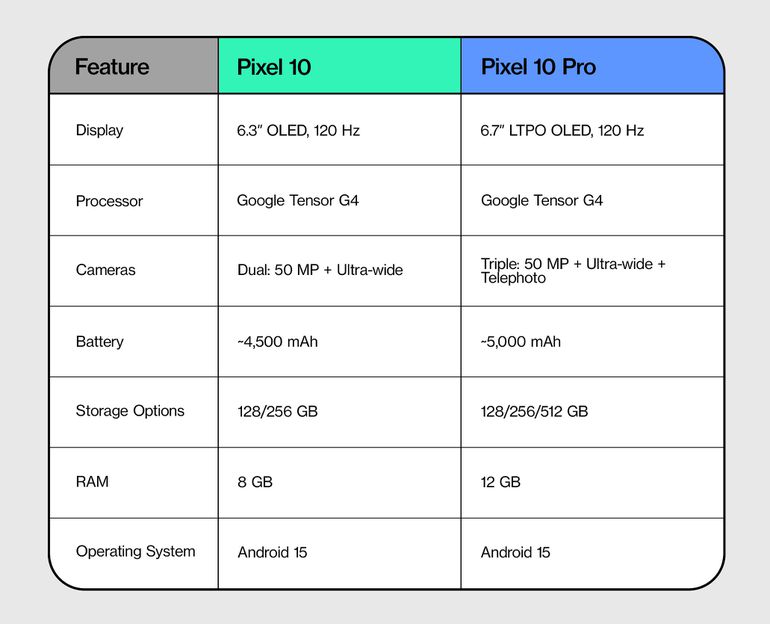Click the Battery row label

coord(100,341)
